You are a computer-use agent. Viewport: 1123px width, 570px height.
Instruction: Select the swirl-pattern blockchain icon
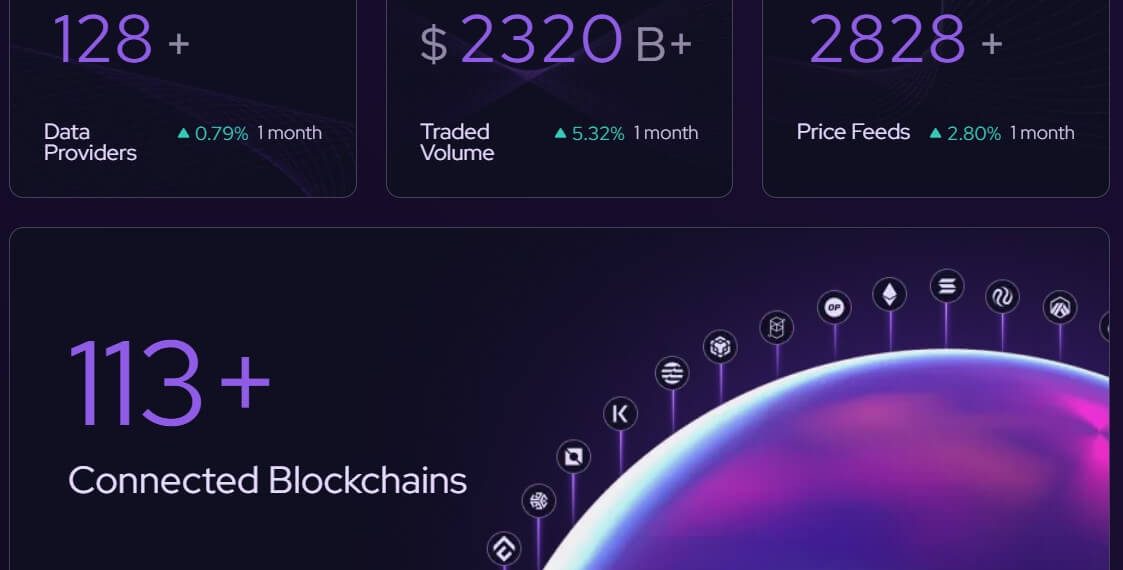tap(539, 501)
